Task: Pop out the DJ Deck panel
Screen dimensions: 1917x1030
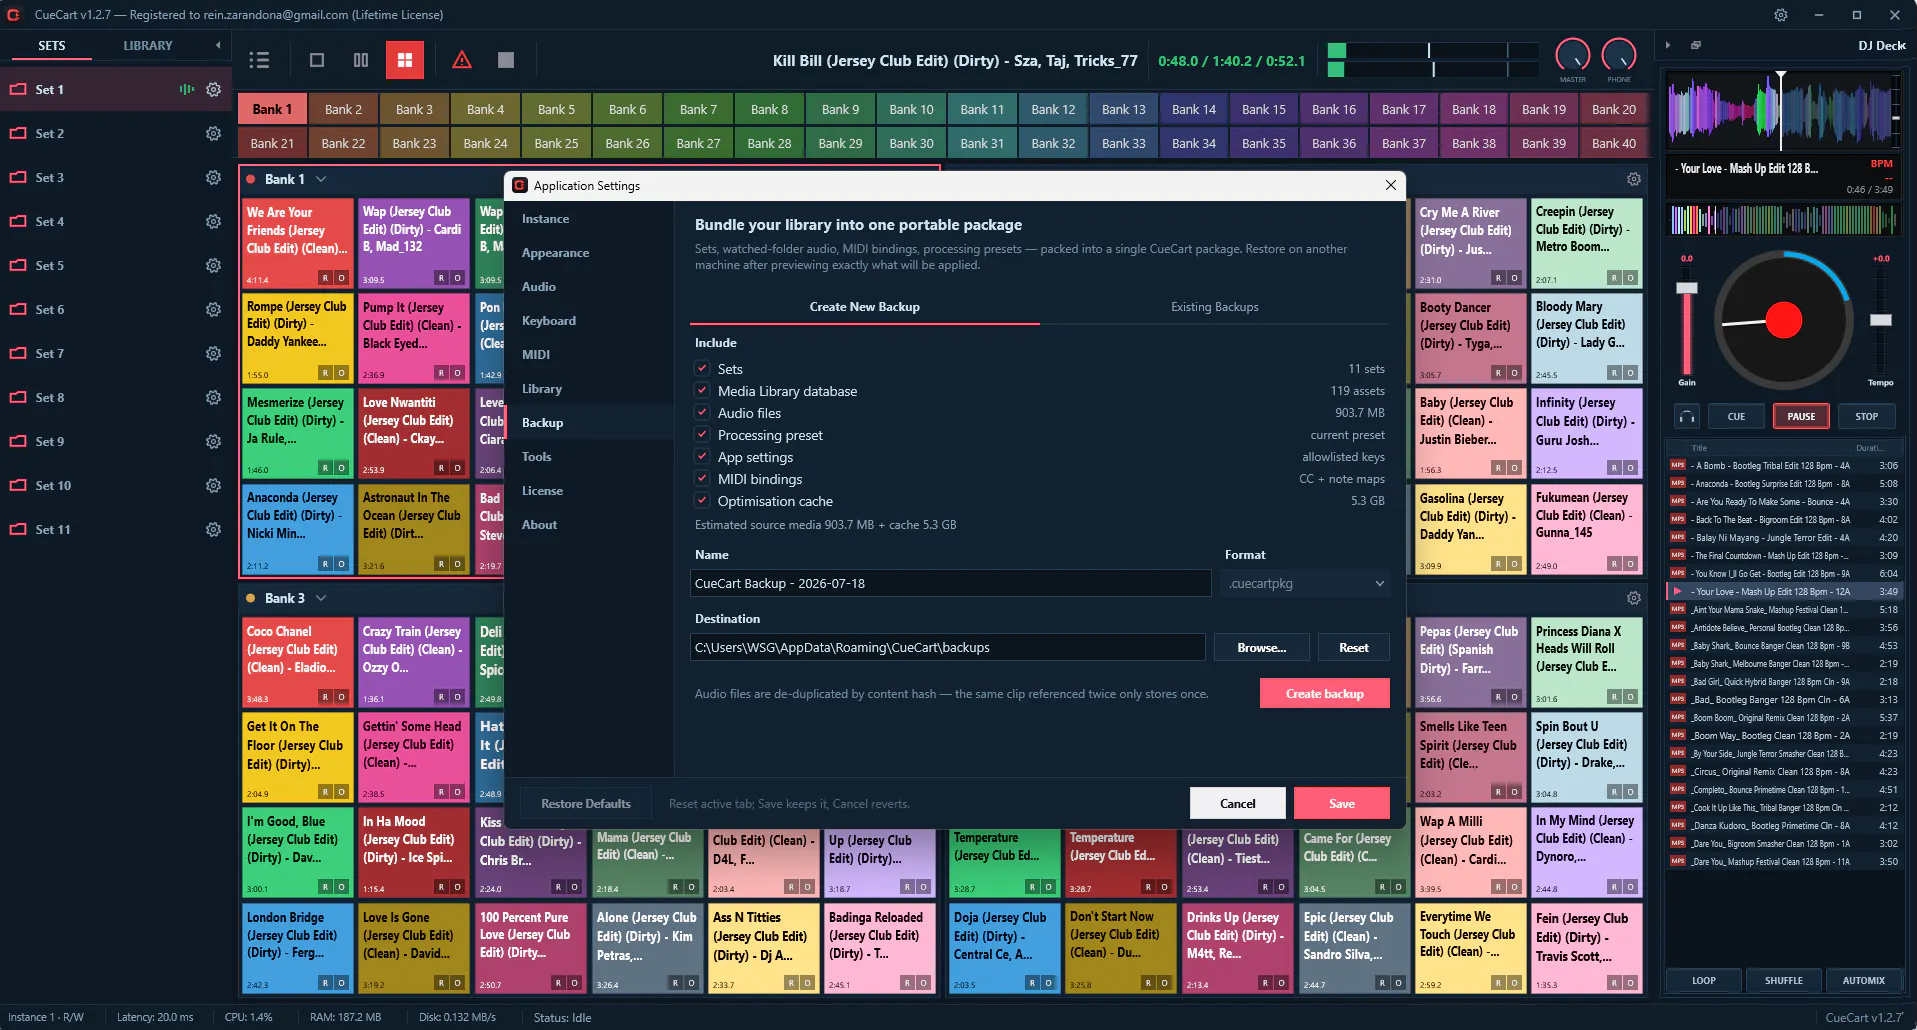Action: coord(1696,45)
